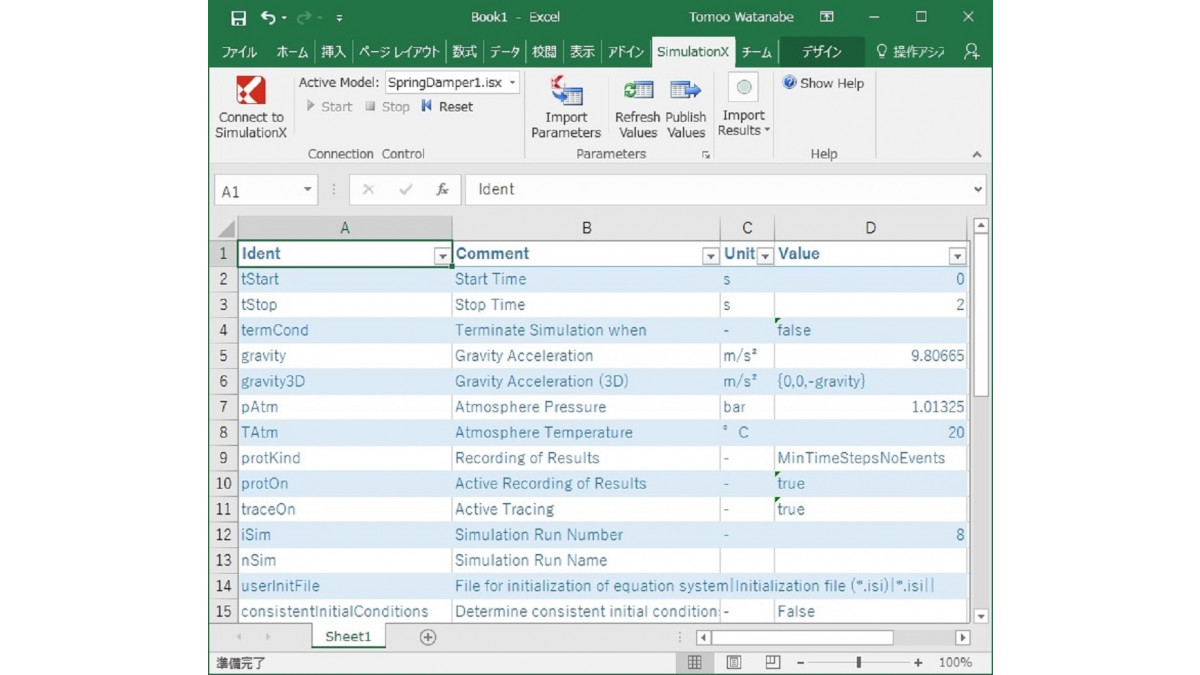Undo the last action

tap(268, 18)
